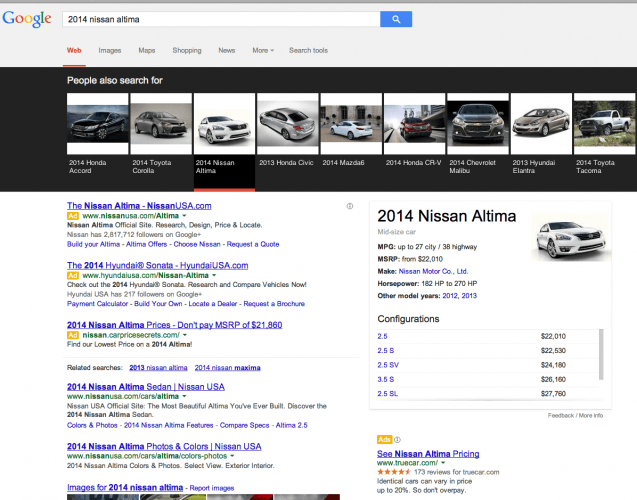637x500 pixels.
Task: Expand arrow beside nissan.carpricesecrets.com URL
Action: (185, 335)
